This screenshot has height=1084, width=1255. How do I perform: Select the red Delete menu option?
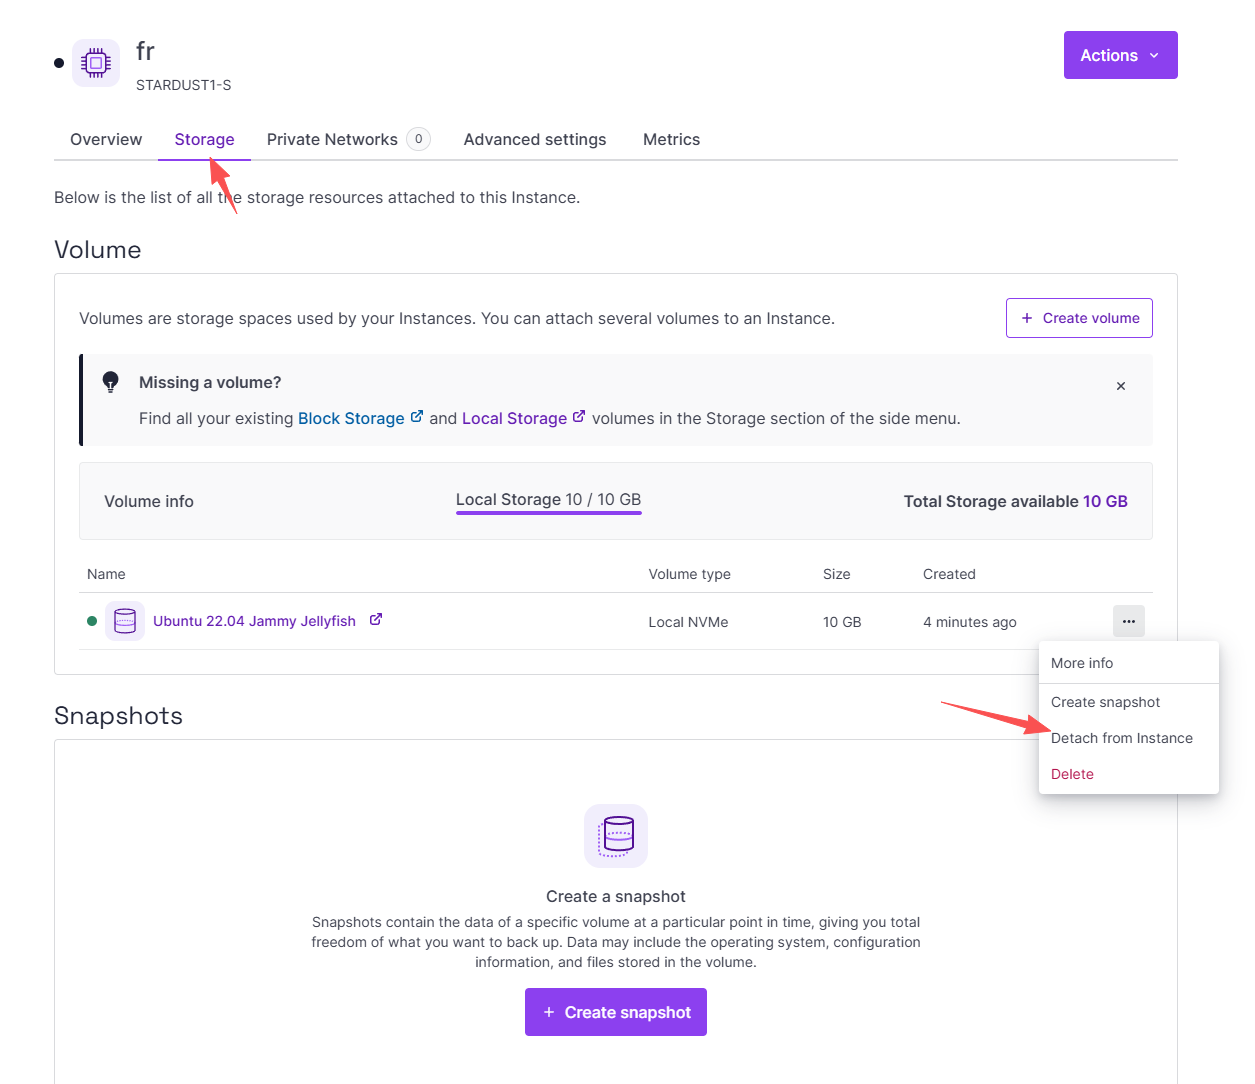tap(1072, 774)
